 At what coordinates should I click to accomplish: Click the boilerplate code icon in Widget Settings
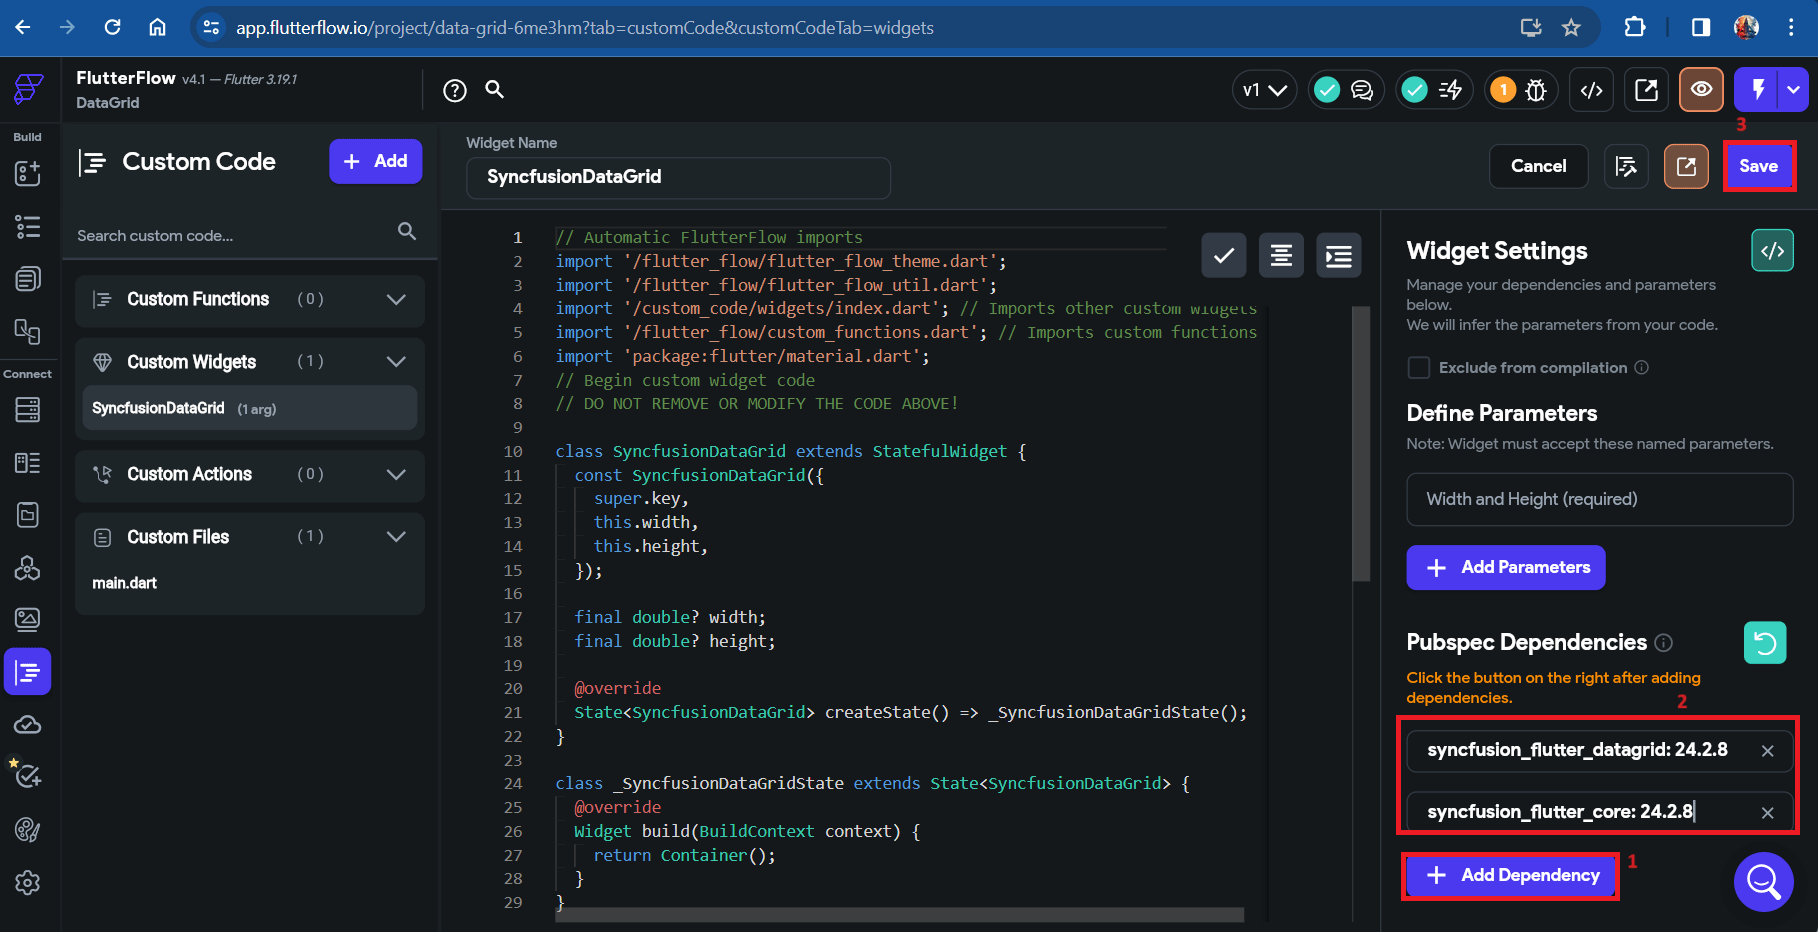click(1773, 251)
